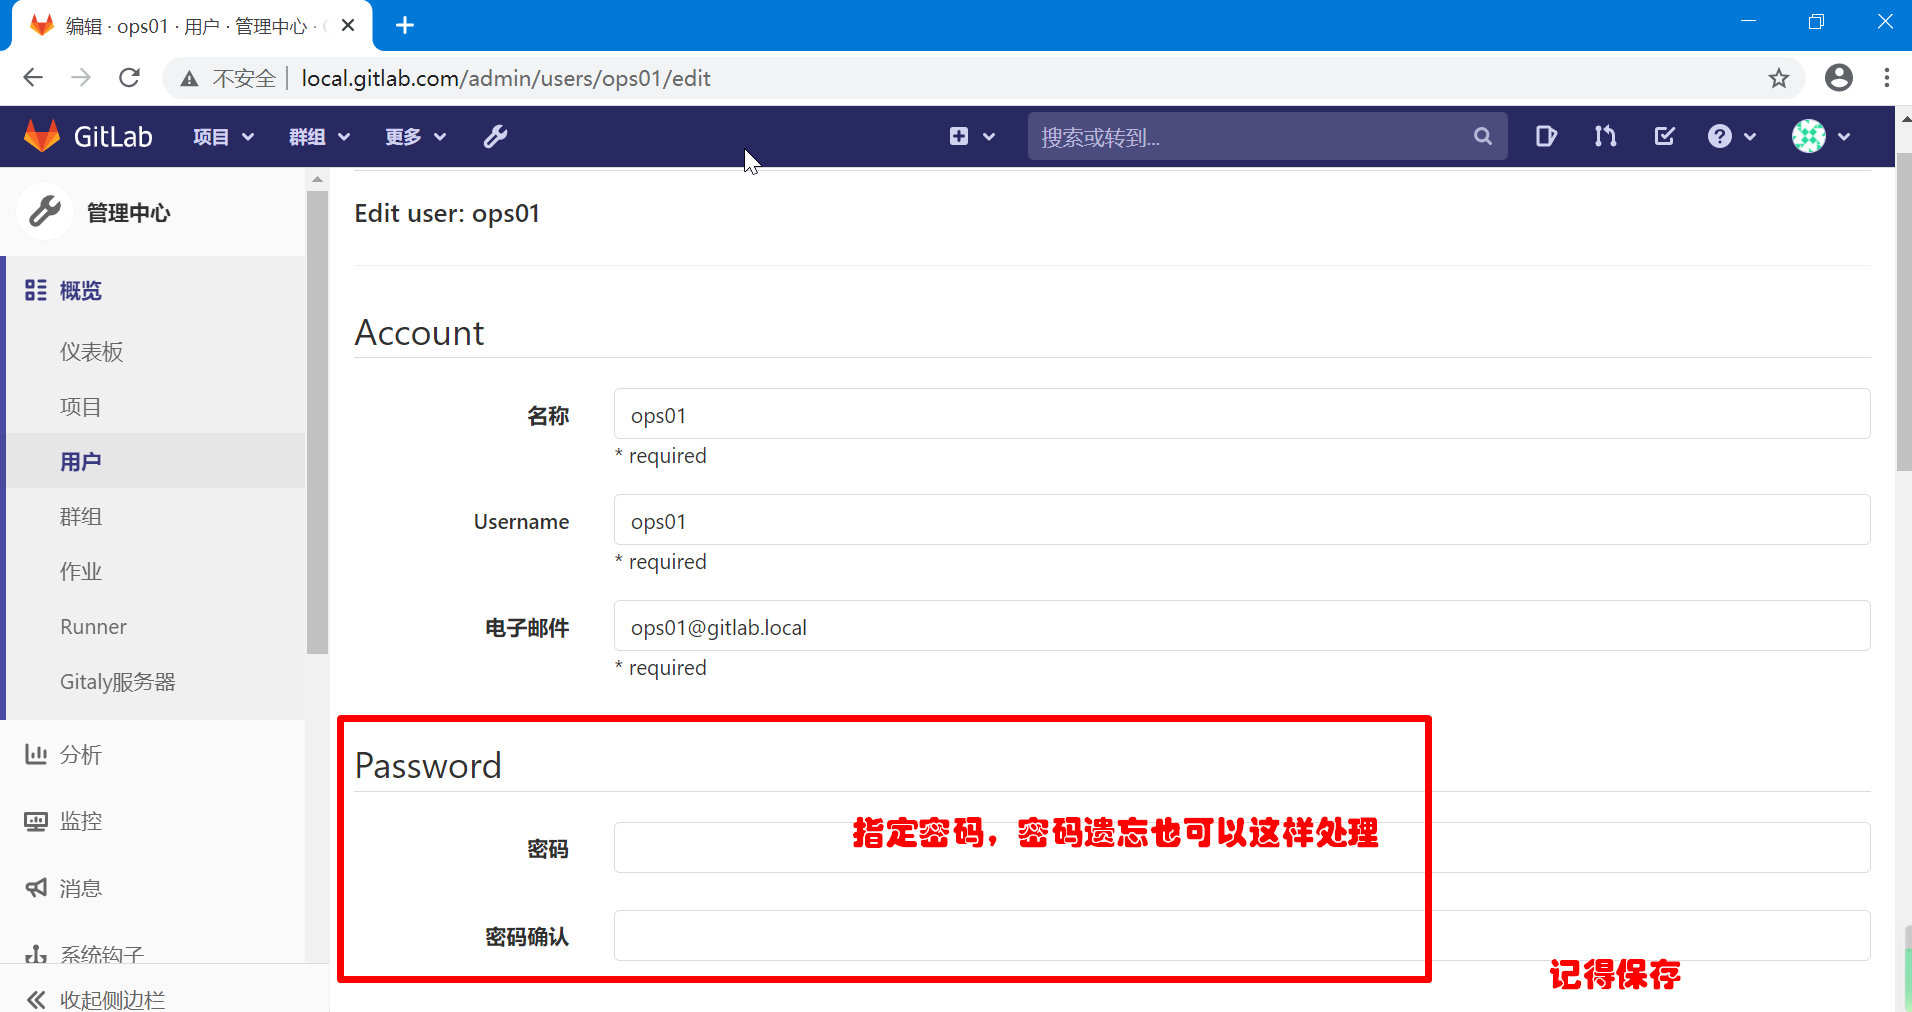
Task: Focus the Username input field
Action: pos(1242,520)
